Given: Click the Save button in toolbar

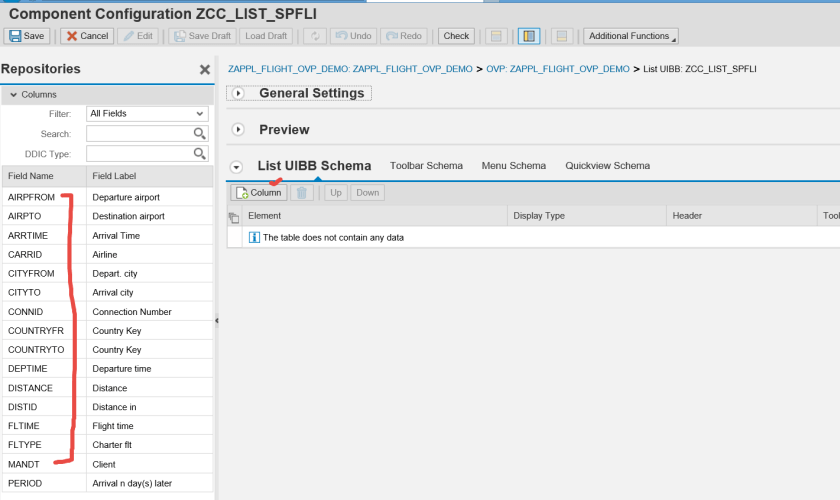Looking at the screenshot, I should pos(27,36).
